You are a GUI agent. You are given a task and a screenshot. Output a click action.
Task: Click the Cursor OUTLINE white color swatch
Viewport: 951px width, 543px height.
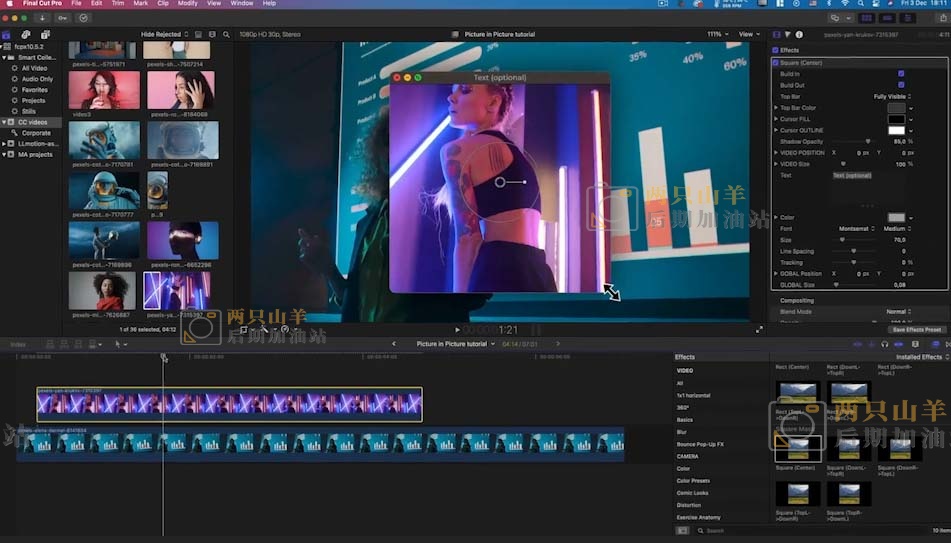click(x=896, y=130)
